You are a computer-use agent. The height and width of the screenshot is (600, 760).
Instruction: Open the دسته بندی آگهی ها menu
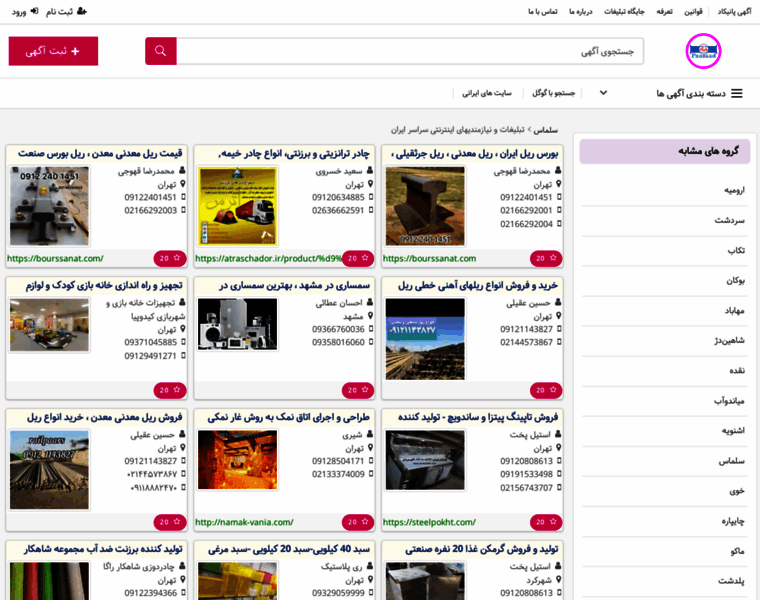690,93
